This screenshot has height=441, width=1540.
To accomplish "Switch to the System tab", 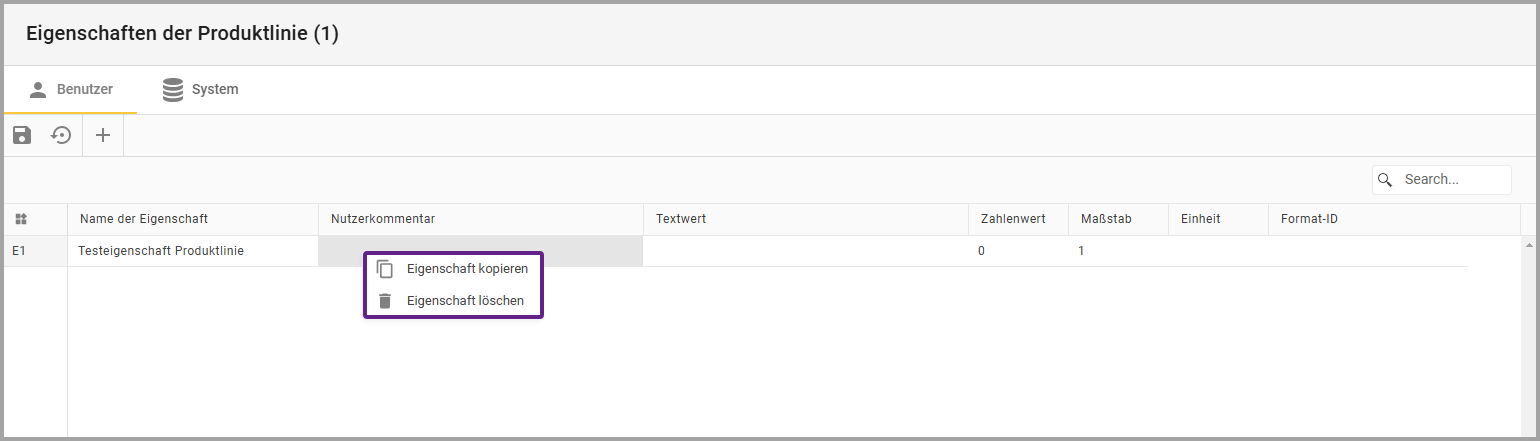I will [201, 90].
